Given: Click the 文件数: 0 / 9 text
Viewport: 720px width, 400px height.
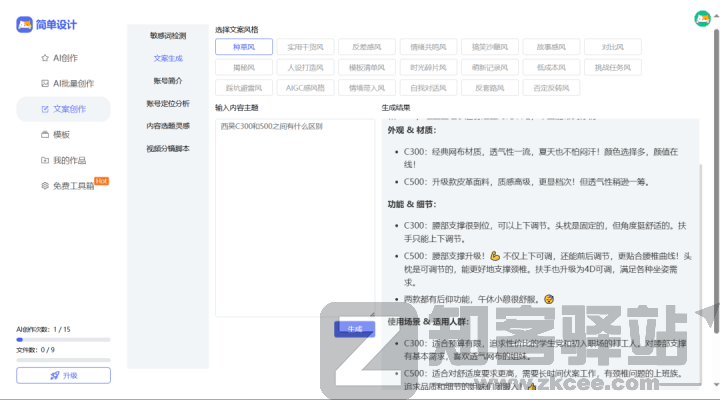Looking at the screenshot, I should pyautogui.click(x=36, y=350).
